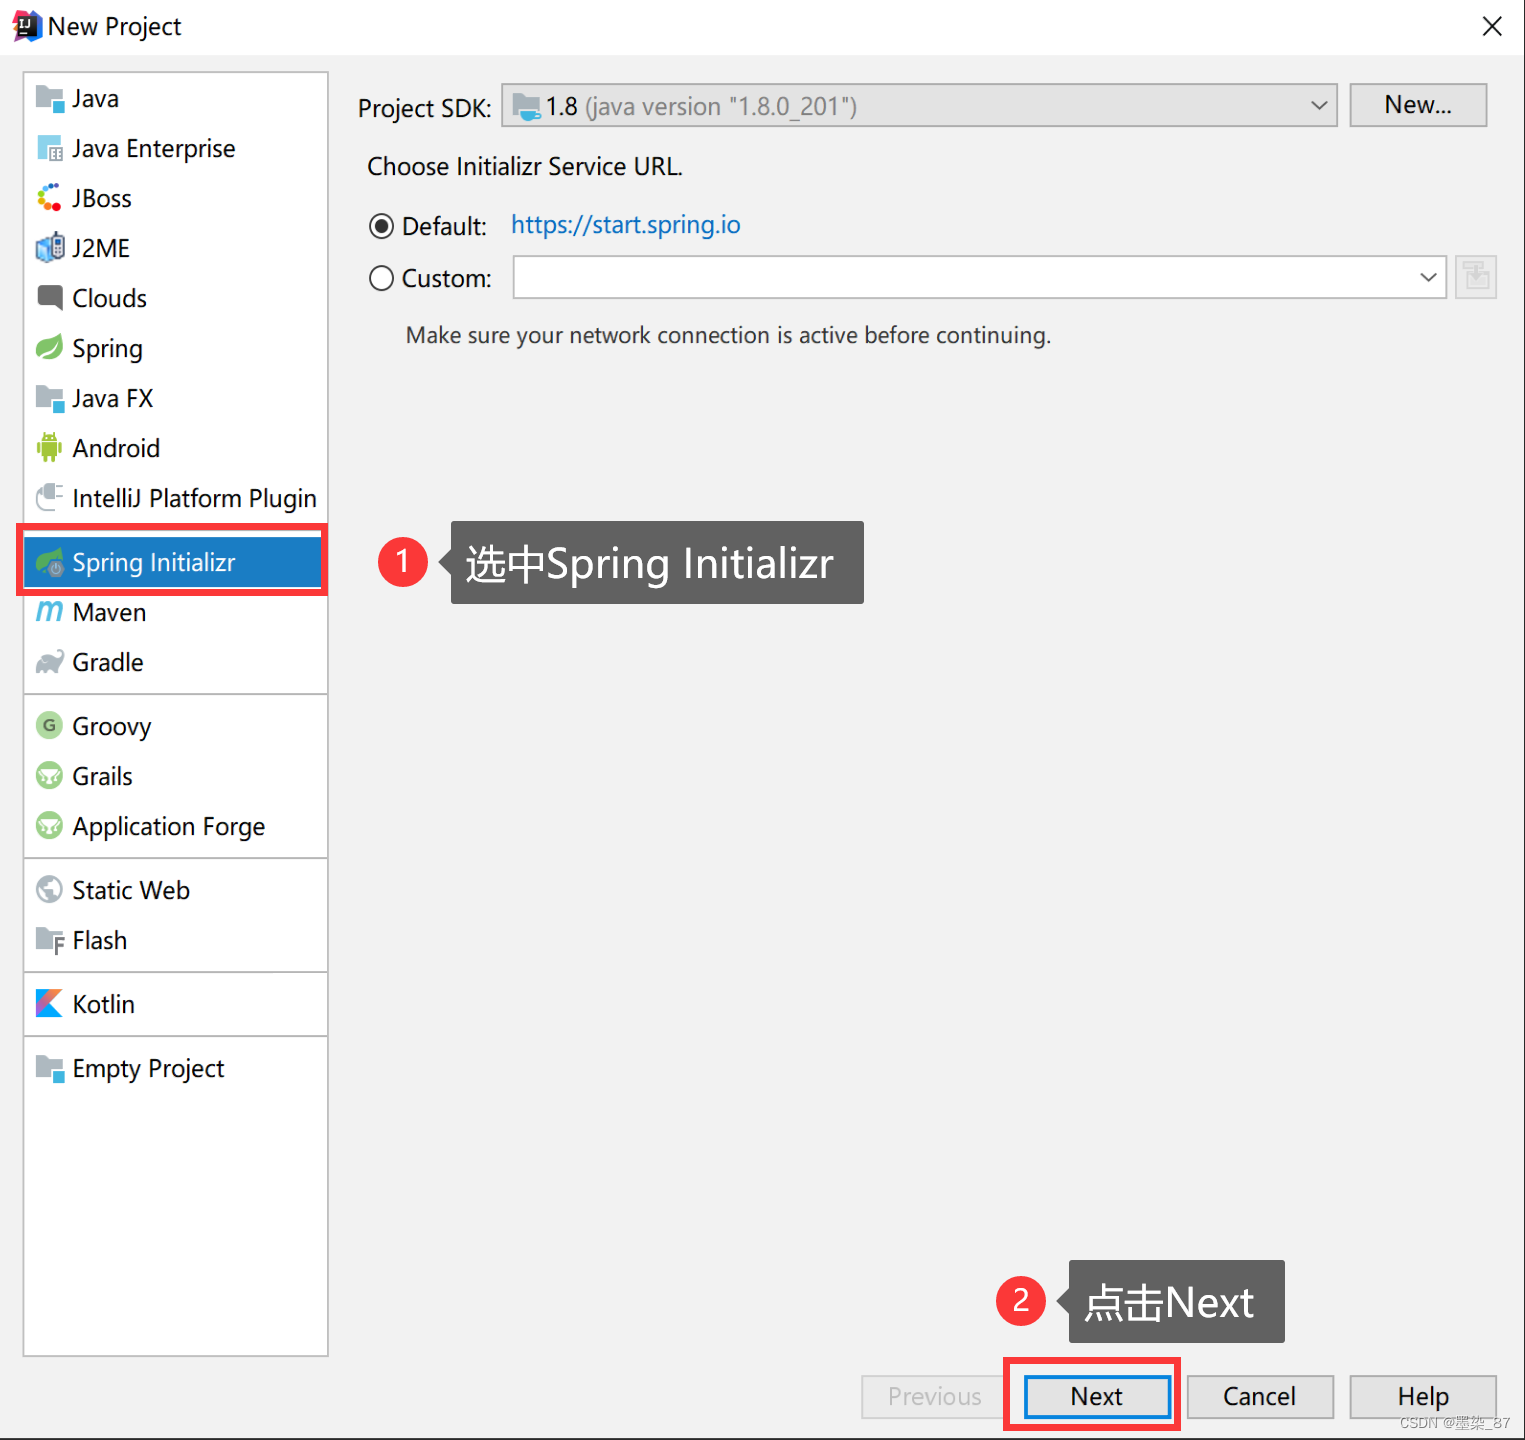Click the Application Forge icon
This screenshot has height=1440, width=1525.
tap(49, 825)
